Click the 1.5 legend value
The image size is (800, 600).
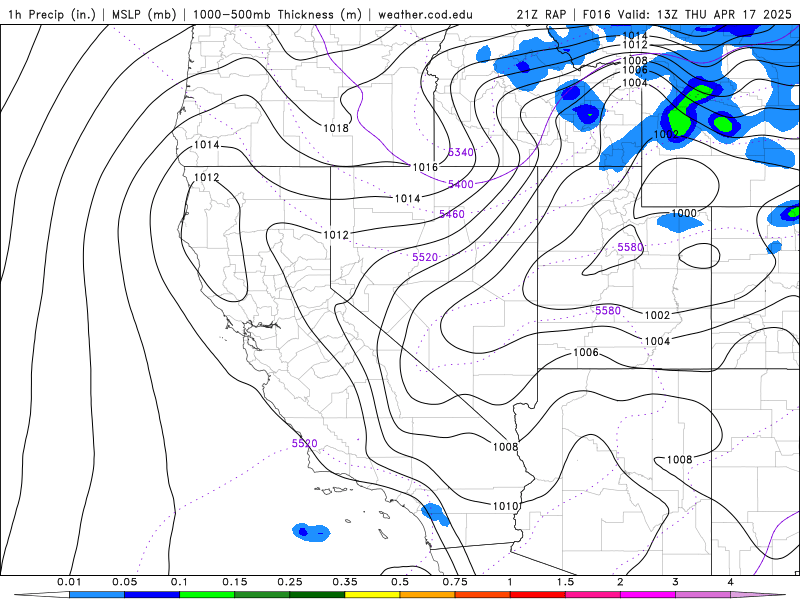click(565, 582)
